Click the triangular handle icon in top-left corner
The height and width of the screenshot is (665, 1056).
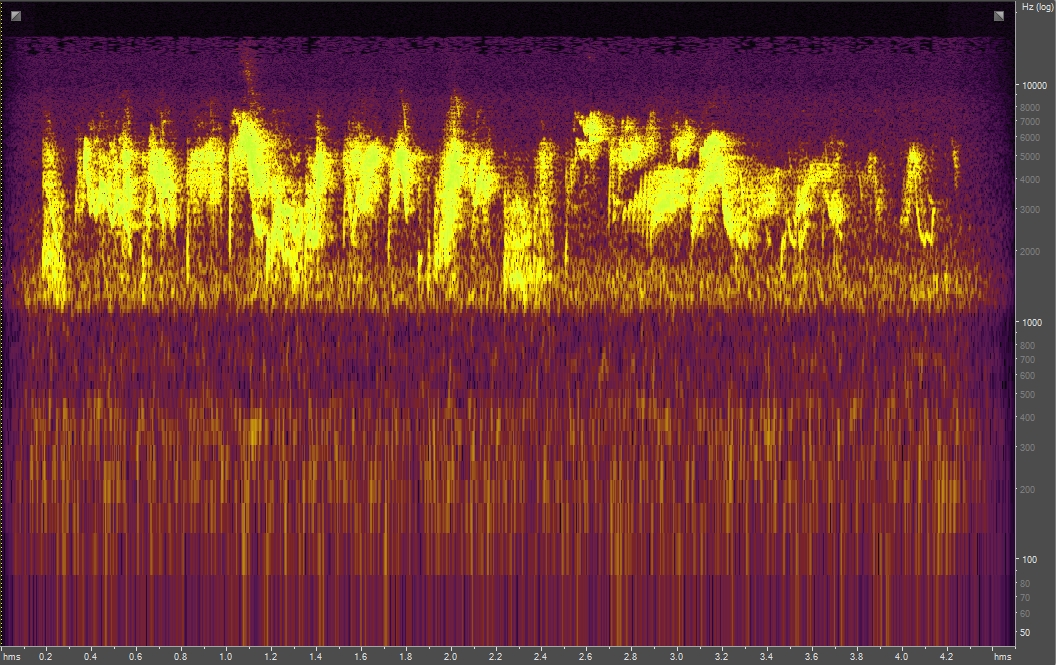[14, 16]
